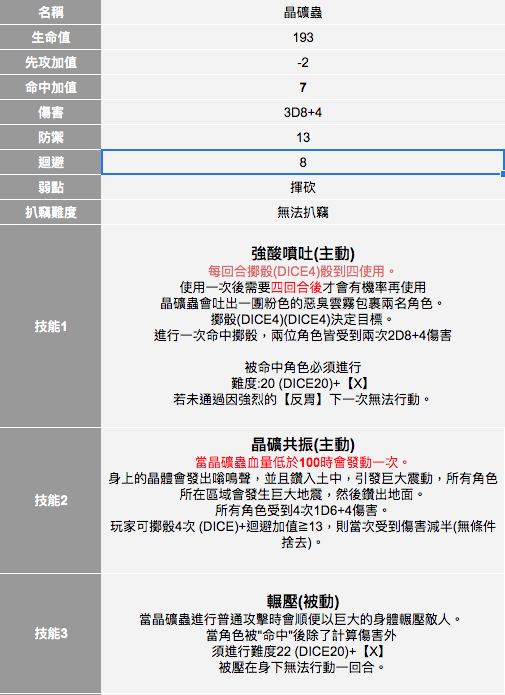Click the highlighted cell containing 8

pyautogui.click(x=303, y=162)
